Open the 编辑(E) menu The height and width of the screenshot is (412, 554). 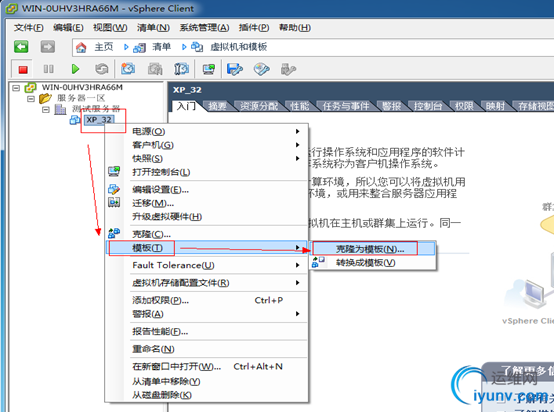point(68,28)
